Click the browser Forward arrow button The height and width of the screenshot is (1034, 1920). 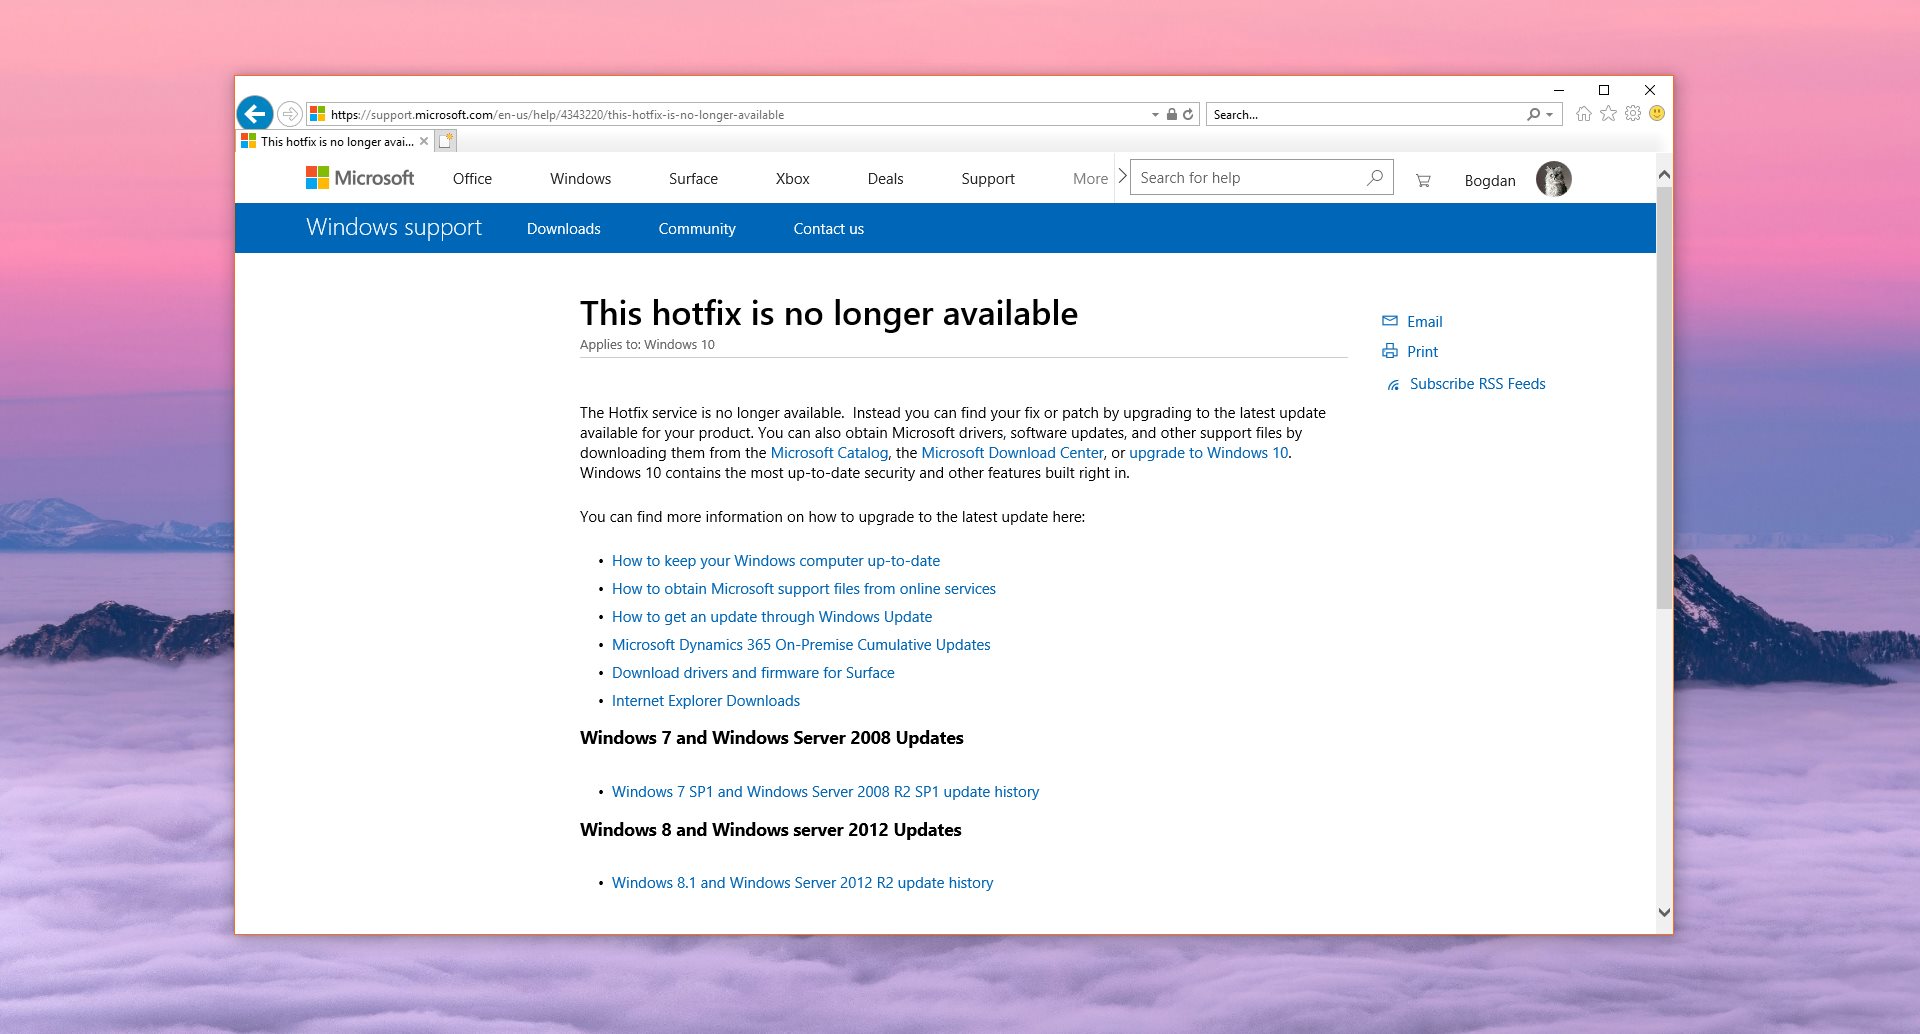(290, 114)
